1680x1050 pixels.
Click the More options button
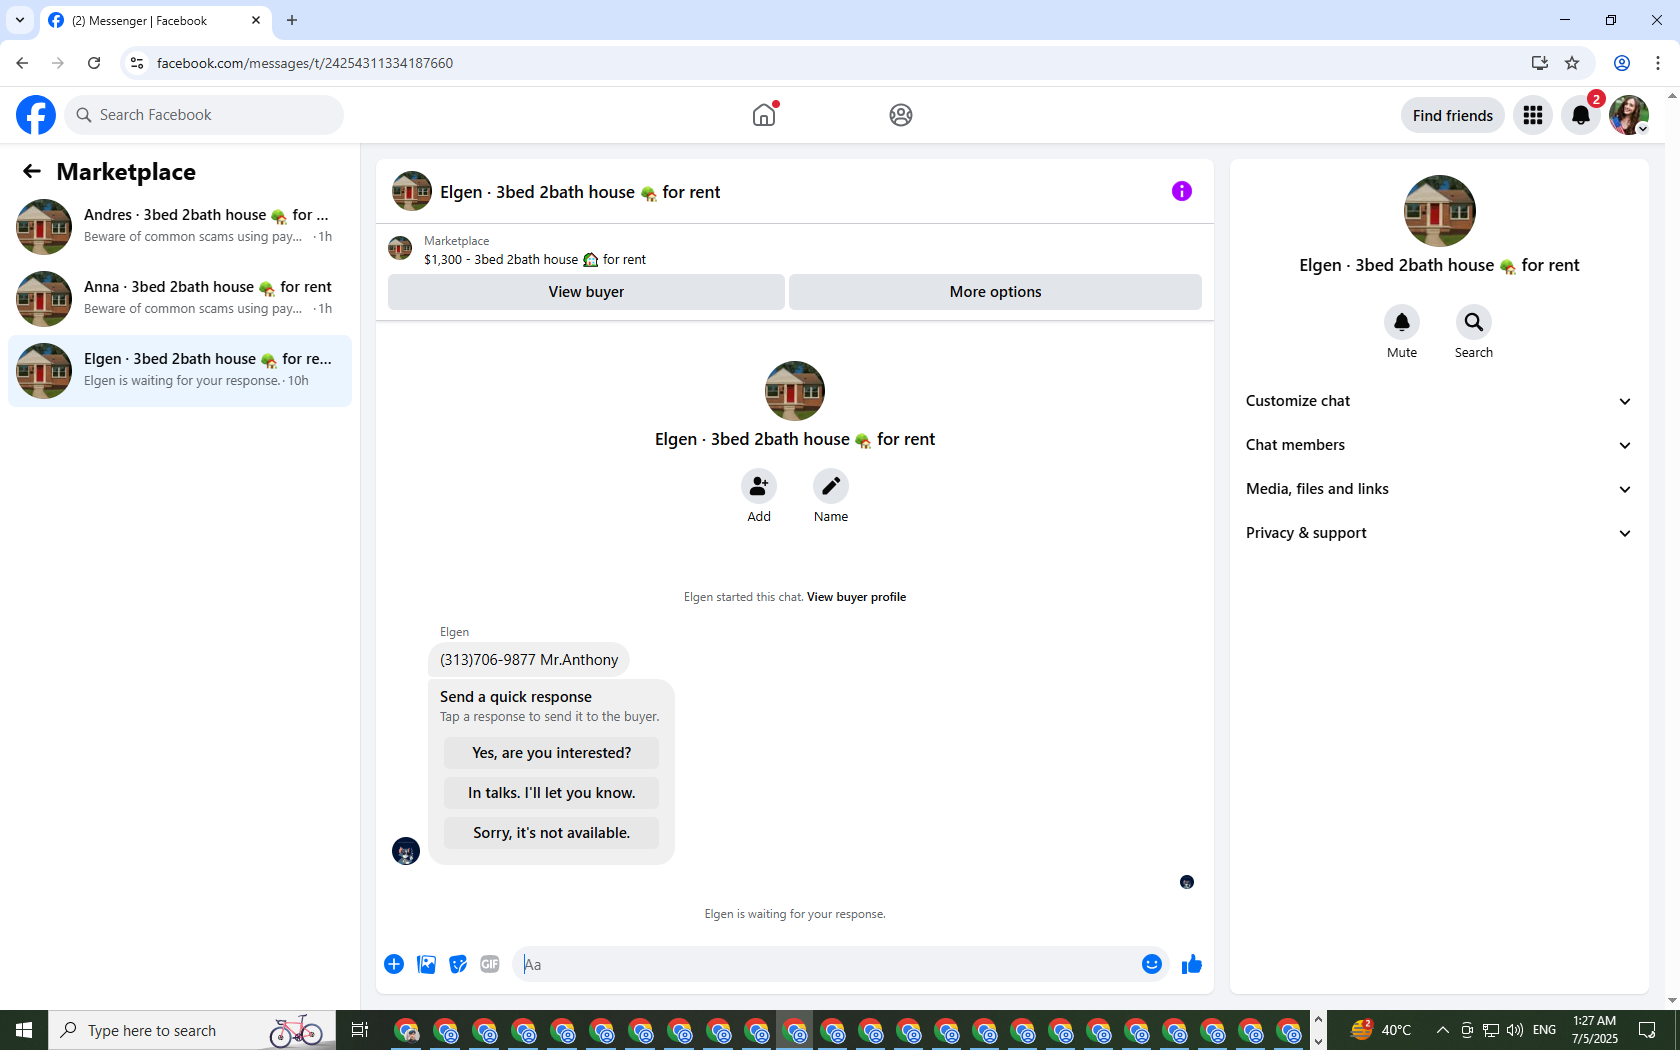(x=995, y=292)
